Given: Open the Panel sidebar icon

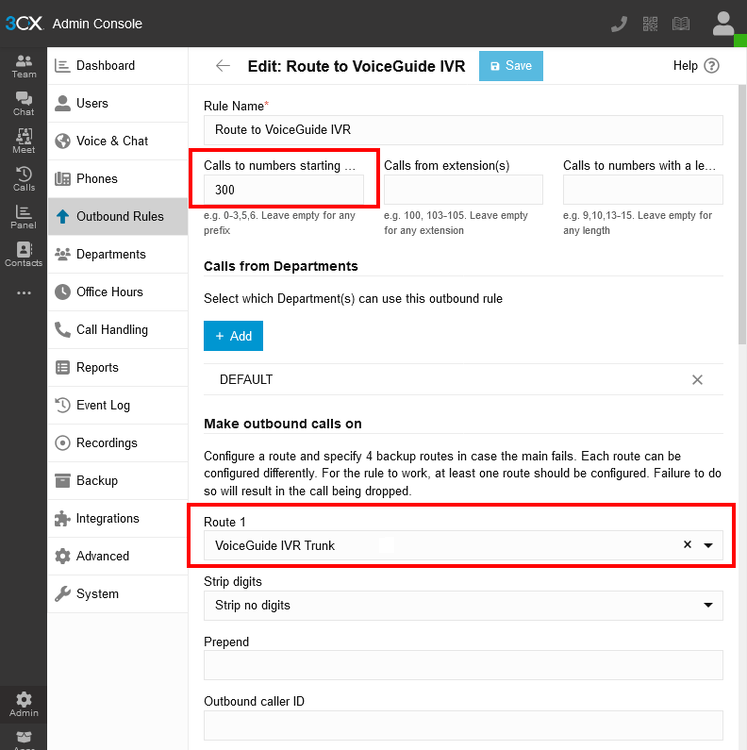Looking at the screenshot, I should pos(23,217).
